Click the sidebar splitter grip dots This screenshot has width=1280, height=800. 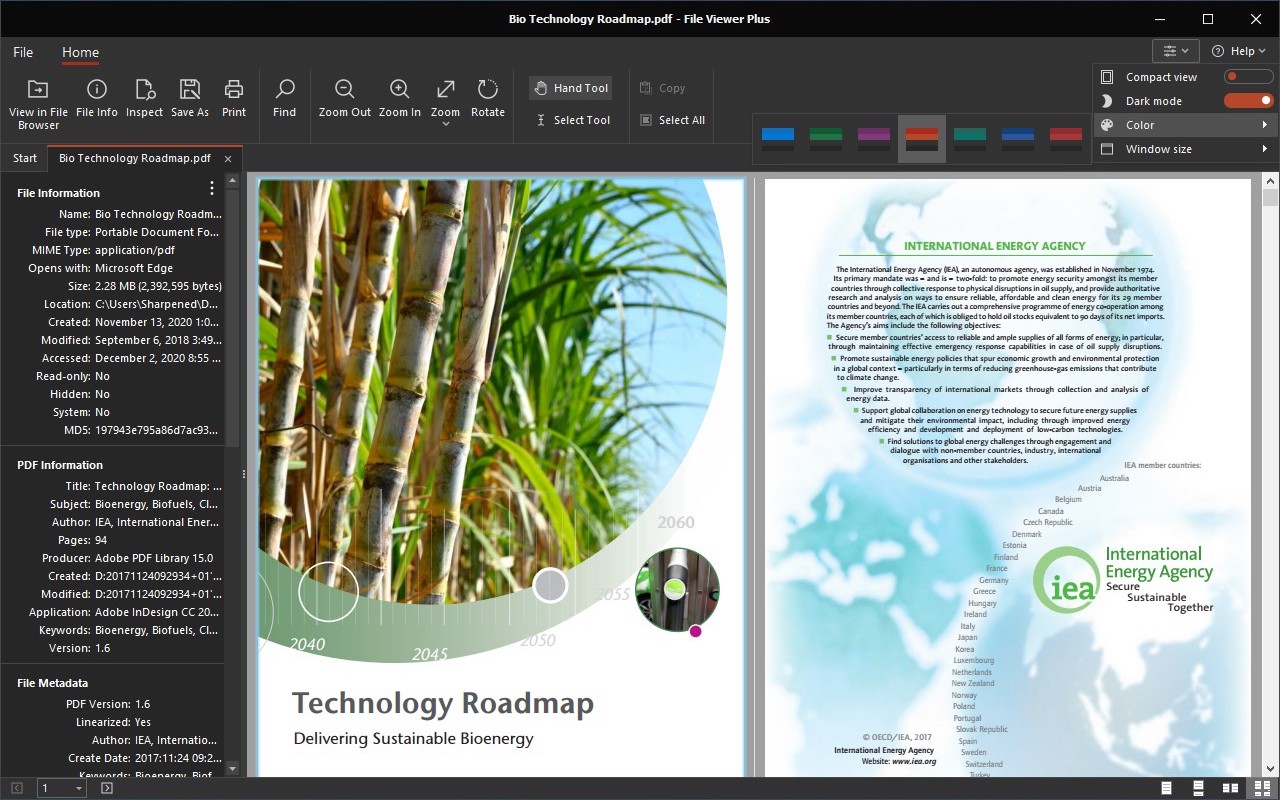(244, 474)
